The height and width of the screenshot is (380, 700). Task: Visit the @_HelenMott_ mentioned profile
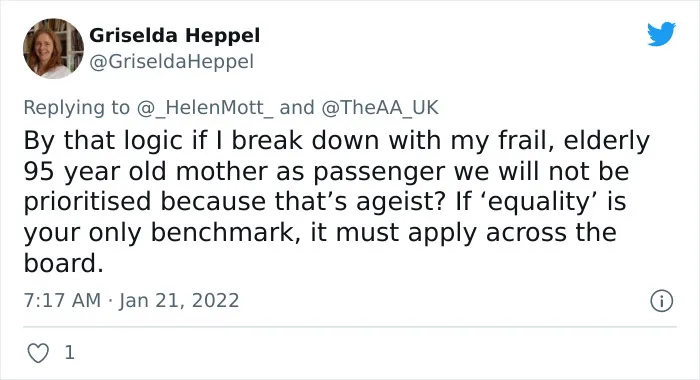pyautogui.click(x=205, y=108)
